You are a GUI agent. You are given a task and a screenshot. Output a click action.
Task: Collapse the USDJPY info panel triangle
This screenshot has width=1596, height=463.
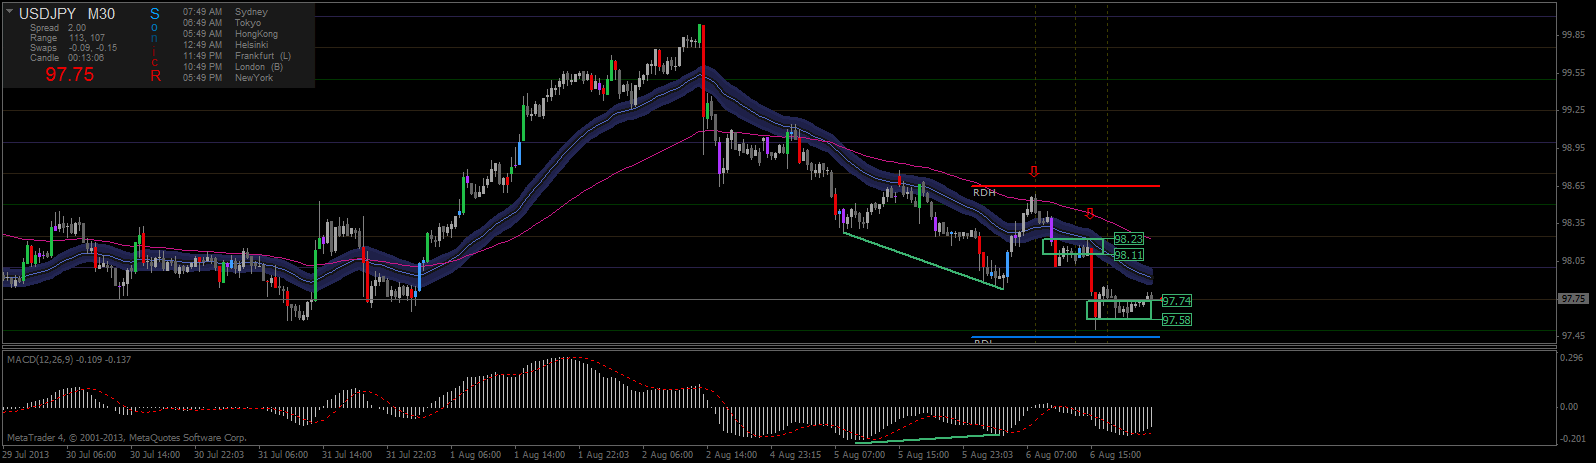pyautogui.click(x=10, y=12)
